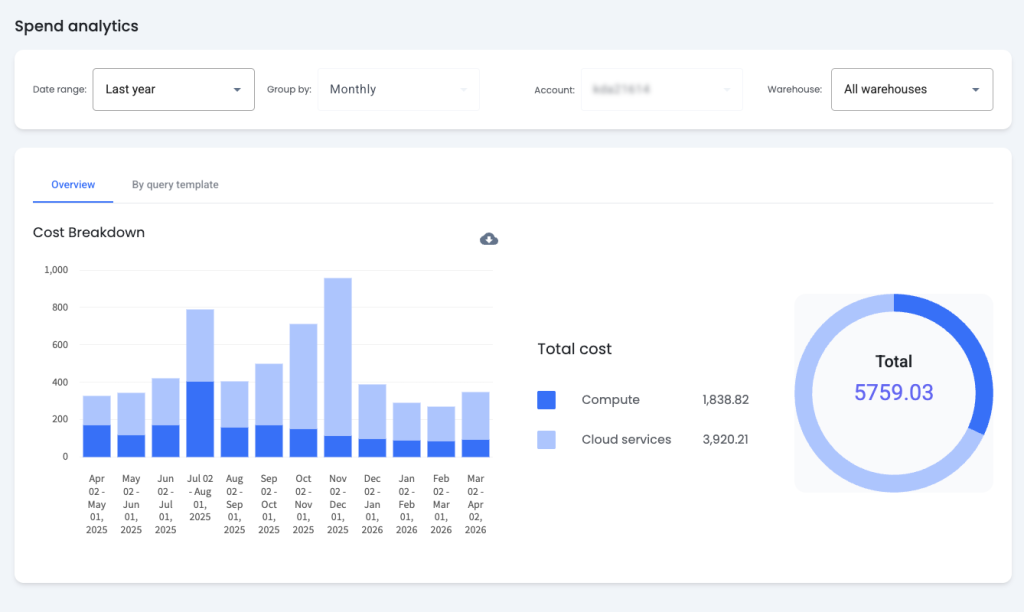Switch to the By query template tab
The height and width of the screenshot is (612, 1024).
(x=175, y=185)
